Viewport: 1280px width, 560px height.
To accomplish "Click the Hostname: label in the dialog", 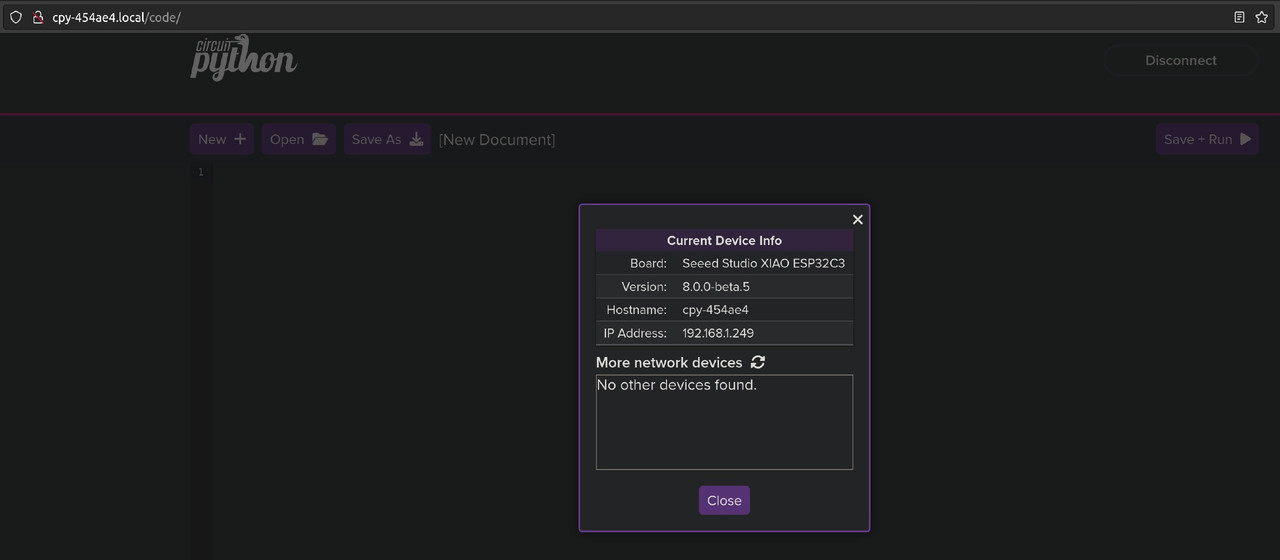I will [x=636, y=310].
